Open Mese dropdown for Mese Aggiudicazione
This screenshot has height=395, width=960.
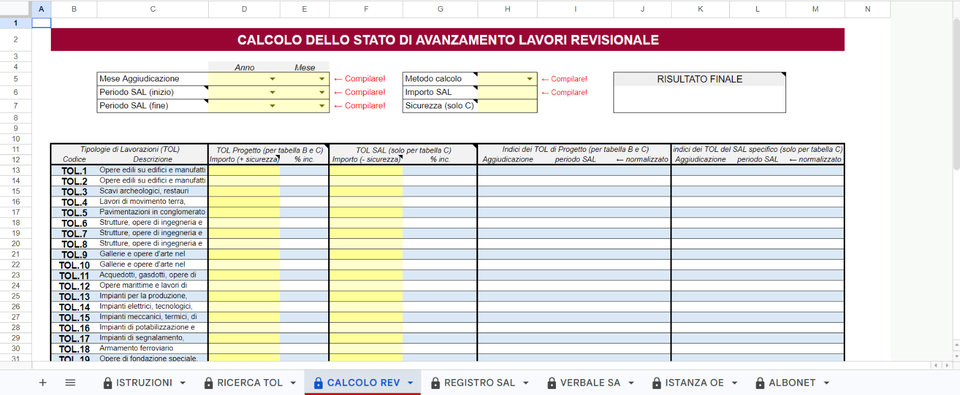322,79
